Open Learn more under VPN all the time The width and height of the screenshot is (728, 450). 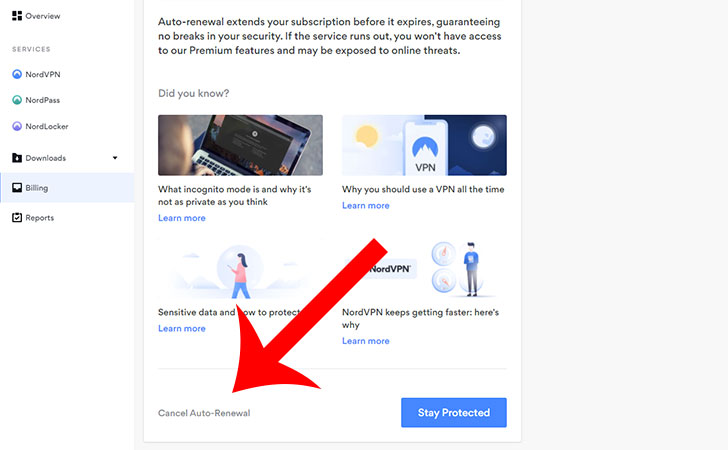[x=365, y=205]
